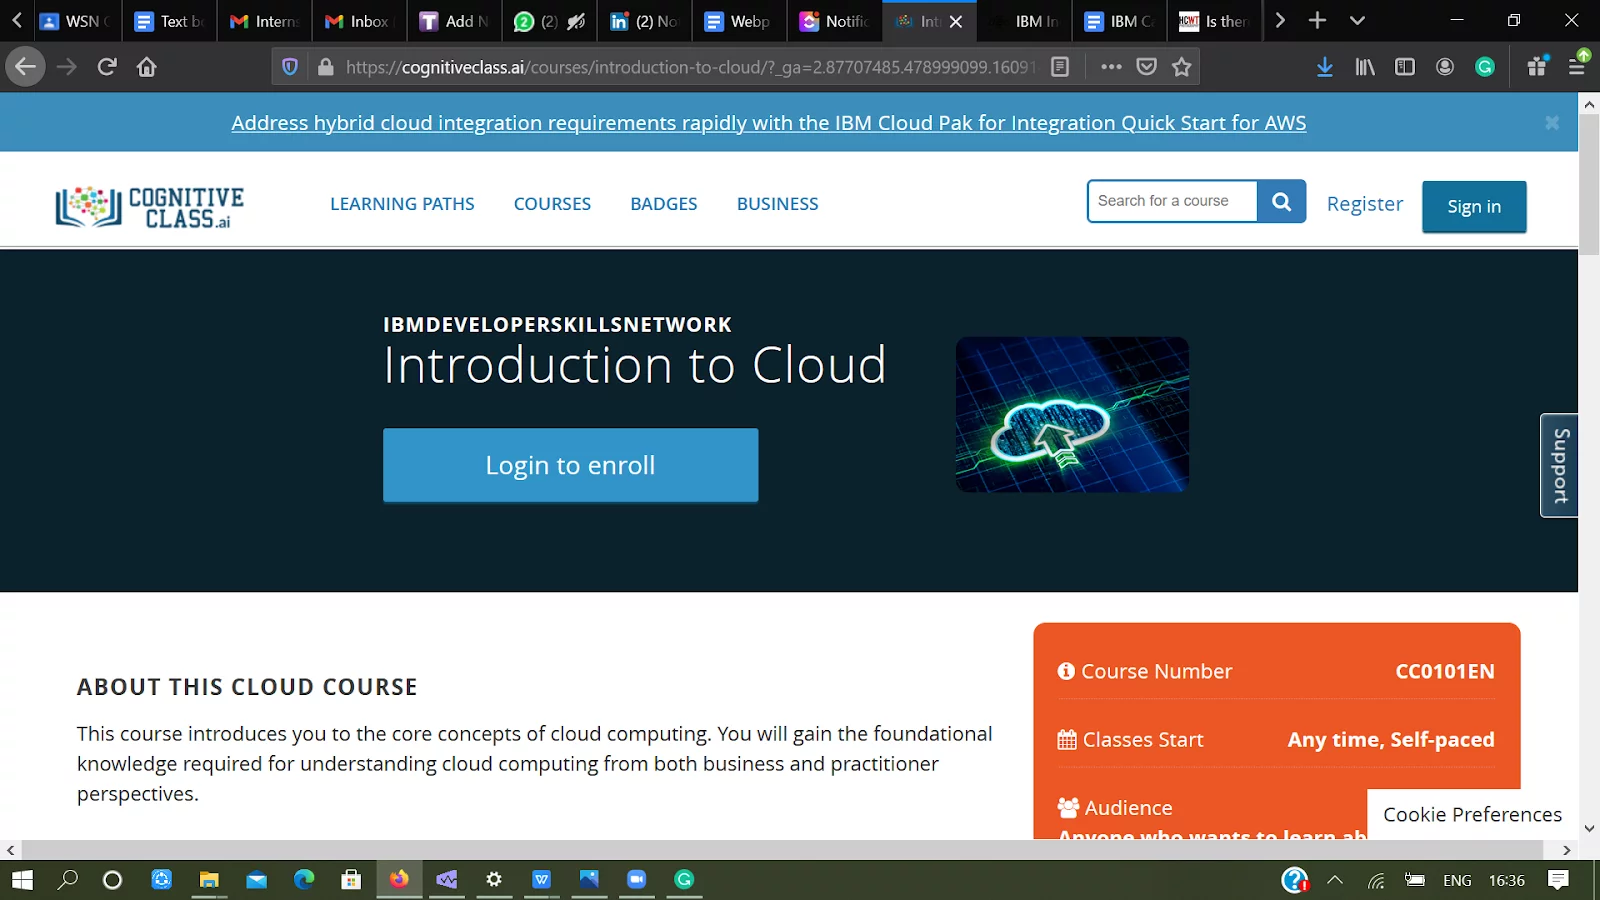
Task: Open Settings gear from taskbar
Action: (494, 880)
